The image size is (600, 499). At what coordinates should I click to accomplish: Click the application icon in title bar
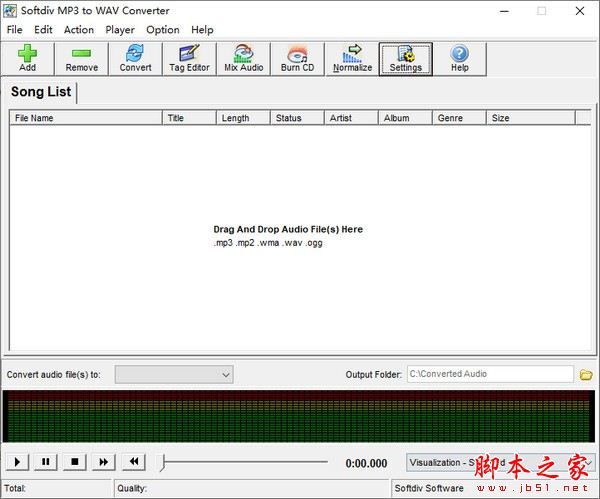(x=10, y=11)
